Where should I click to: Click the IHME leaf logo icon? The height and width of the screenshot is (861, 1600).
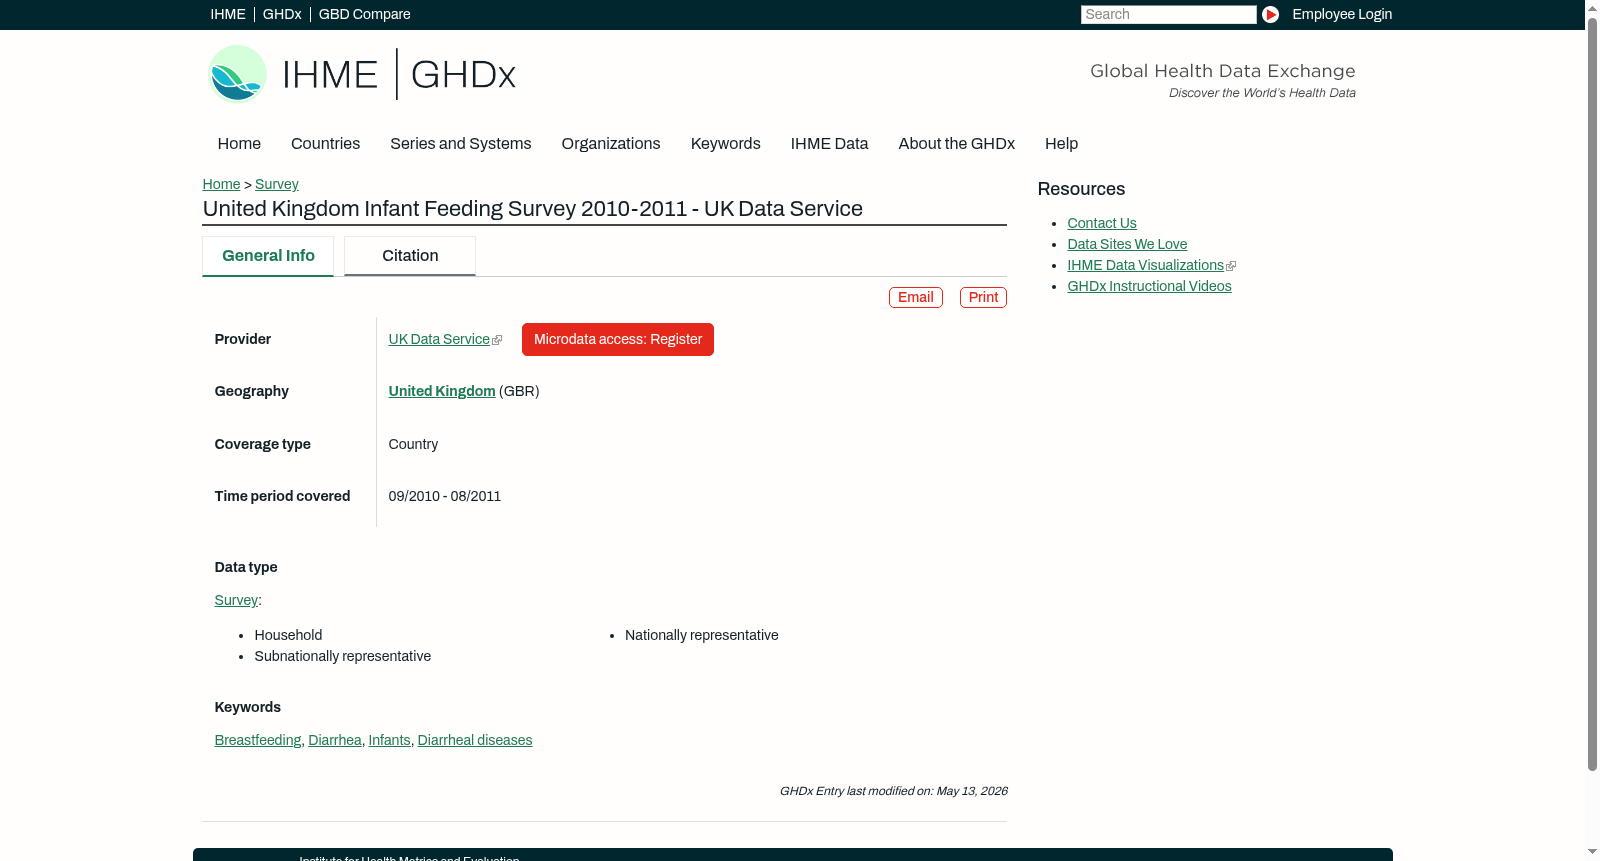click(237, 74)
